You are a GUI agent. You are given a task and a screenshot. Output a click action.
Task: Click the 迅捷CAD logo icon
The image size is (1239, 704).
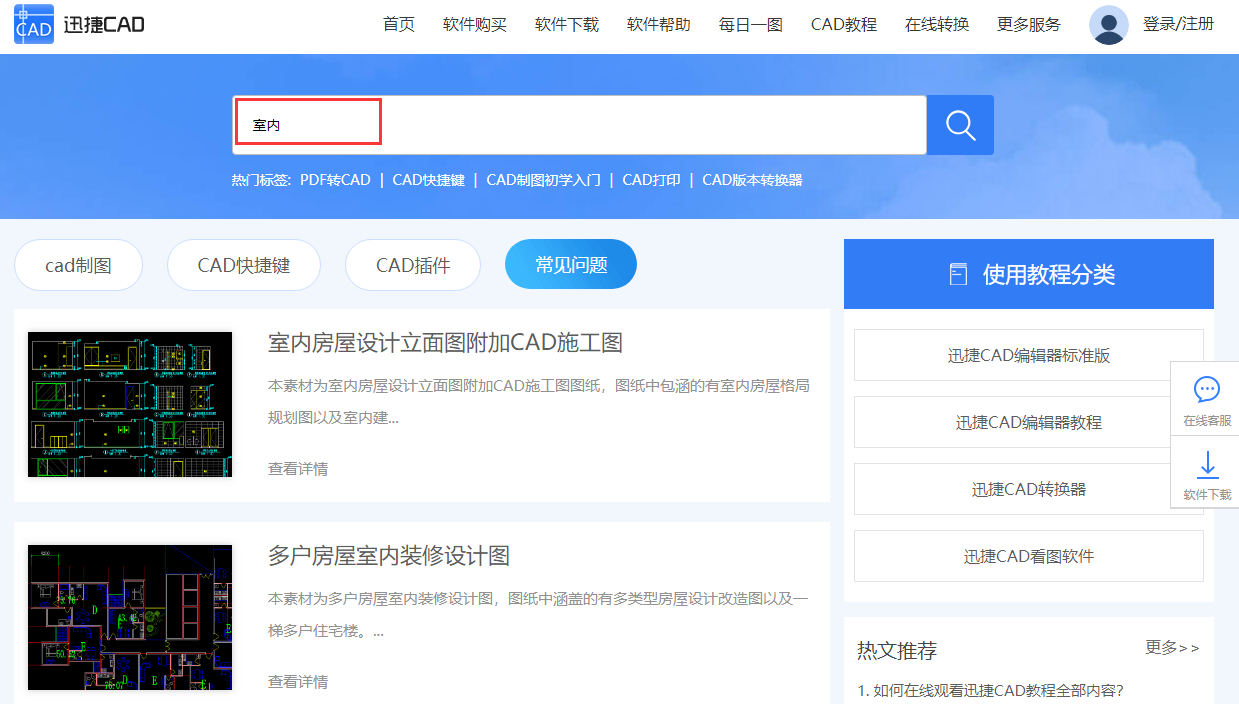click(31, 24)
